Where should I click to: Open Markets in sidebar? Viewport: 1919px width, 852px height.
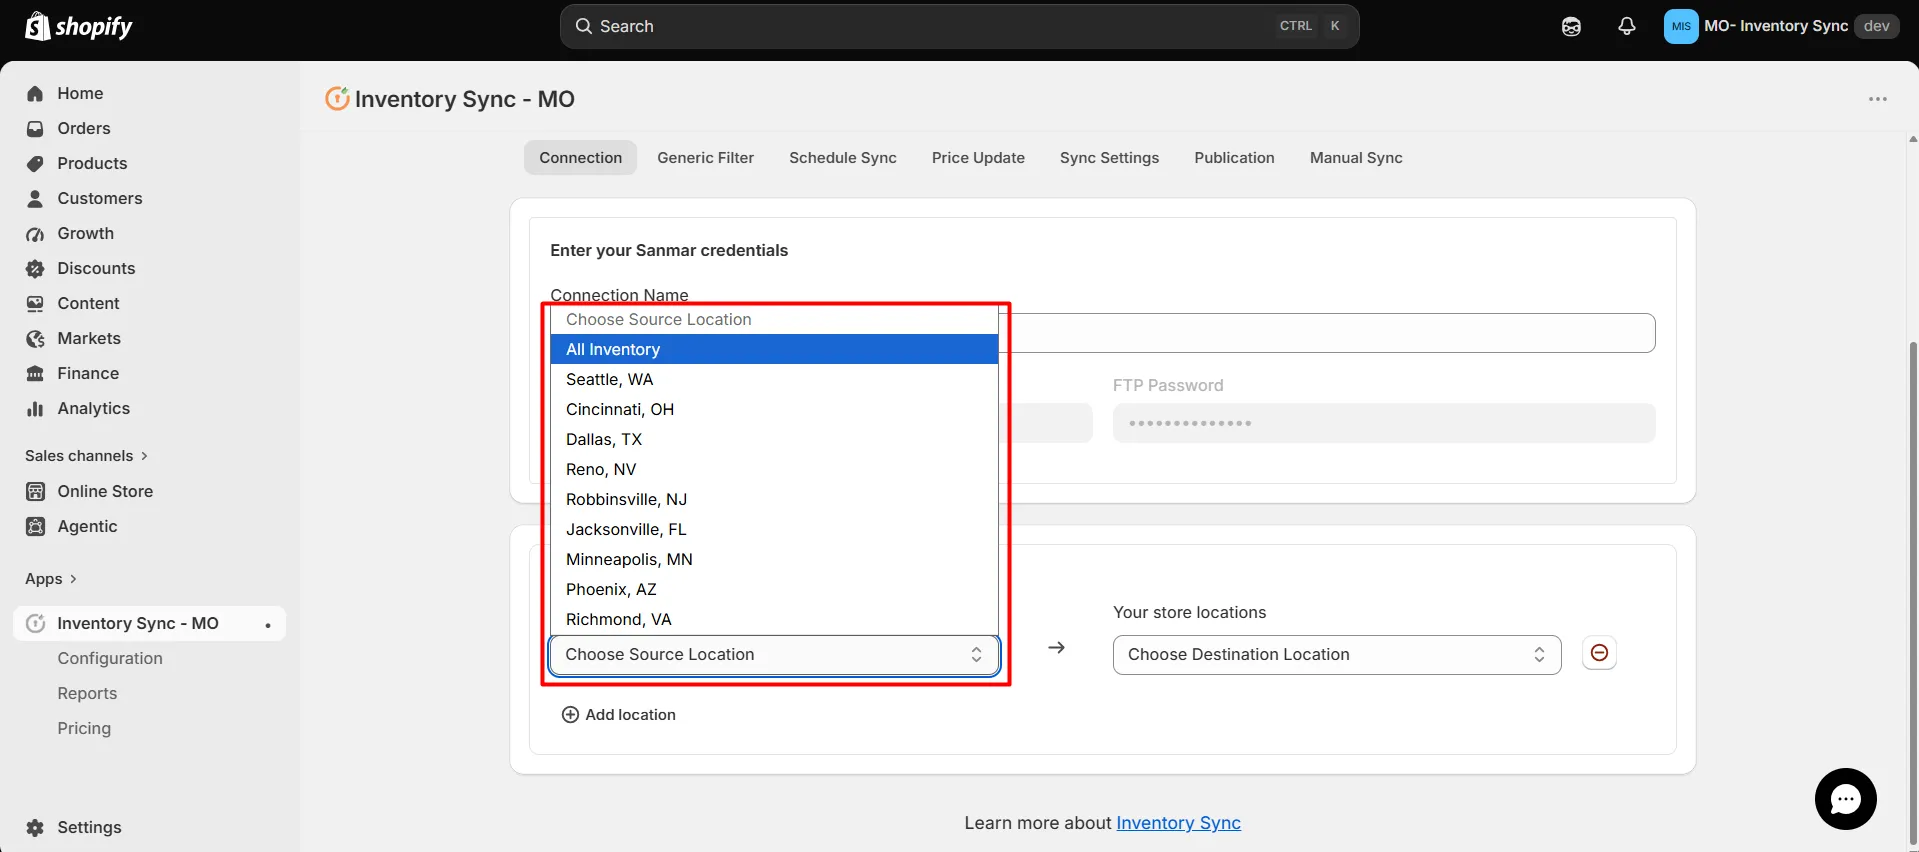(x=89, y=338)
